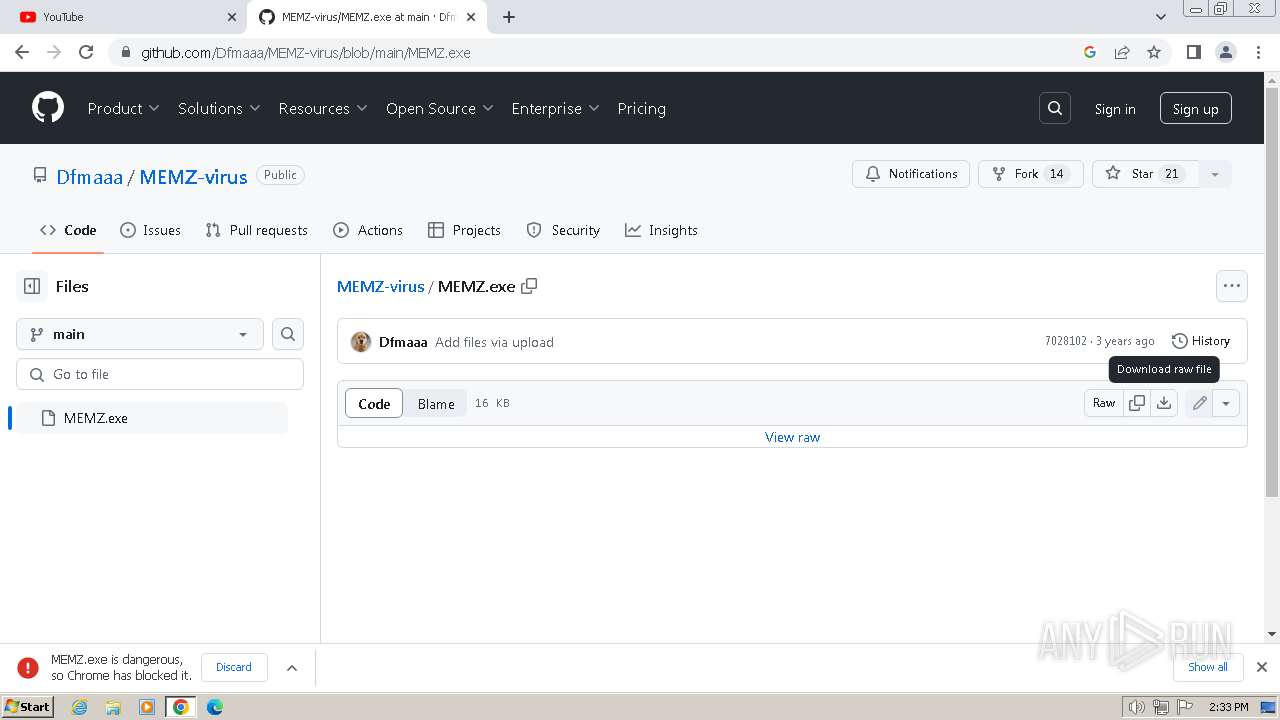Select MEMZ.exe in file tree
The image size is (1280, 720).
tap(152, 418)
